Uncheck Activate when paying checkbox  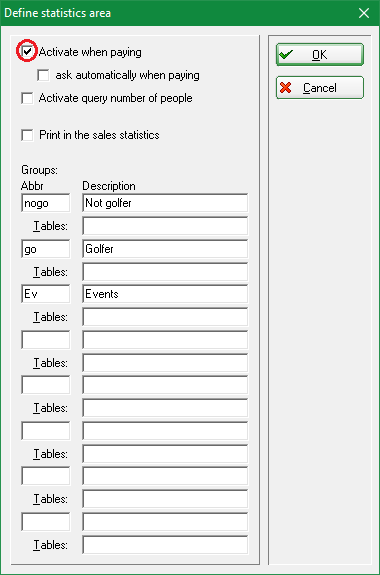pyautogui.click(x=27, y=51)
